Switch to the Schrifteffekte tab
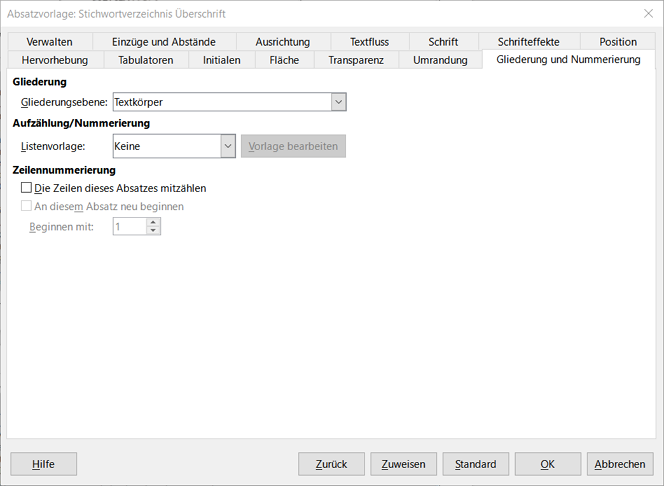 point(528,42)
